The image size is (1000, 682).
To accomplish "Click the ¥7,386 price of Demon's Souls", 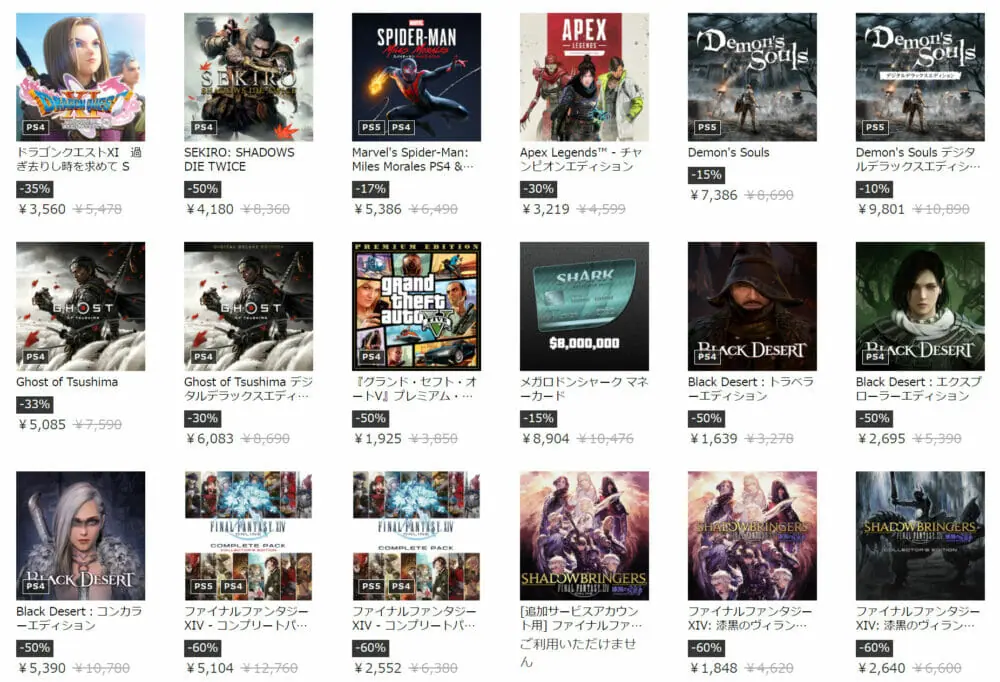I will [x=714, y=195].
